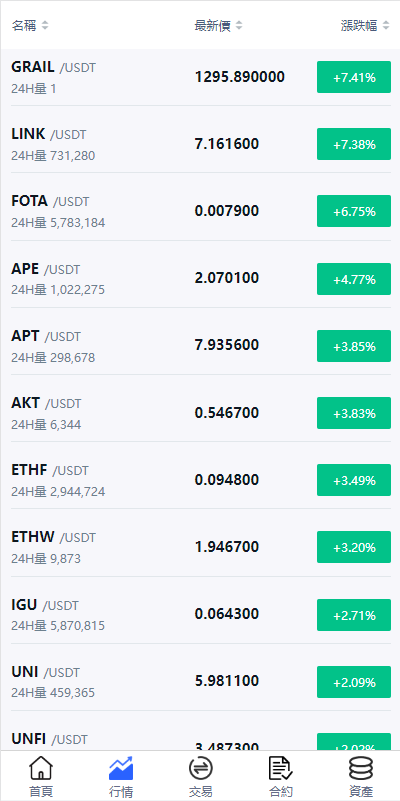The height and width of the screenshot is (801, 400).
Task: Sort the list by 名稱 arrows
Action: pos(45,26)
